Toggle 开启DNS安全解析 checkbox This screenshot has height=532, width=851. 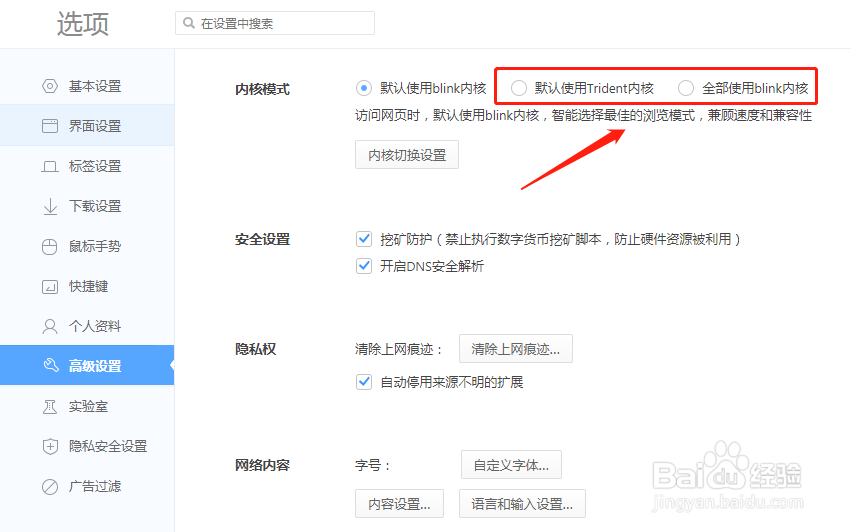coord(364,266)
